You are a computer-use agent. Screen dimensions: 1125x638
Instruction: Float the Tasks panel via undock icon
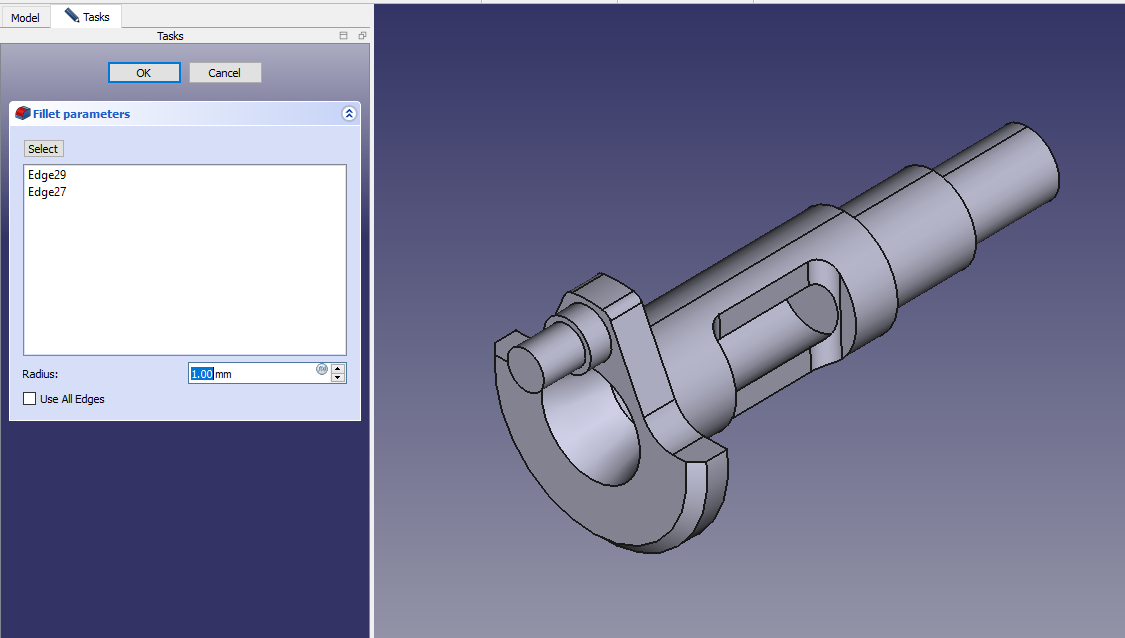(x=362, y=35)
